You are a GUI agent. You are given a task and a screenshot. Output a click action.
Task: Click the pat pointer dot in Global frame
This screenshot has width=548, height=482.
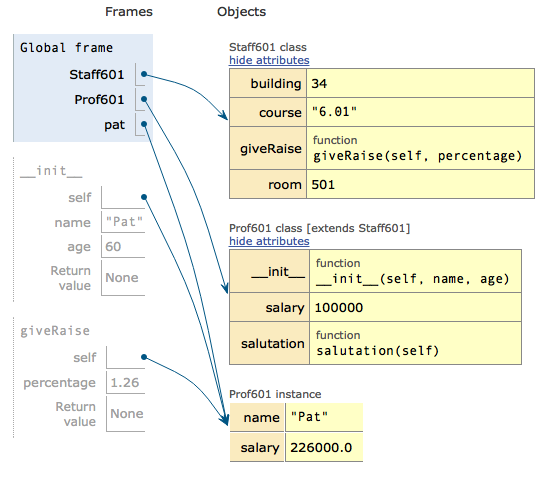coord(144,124)
